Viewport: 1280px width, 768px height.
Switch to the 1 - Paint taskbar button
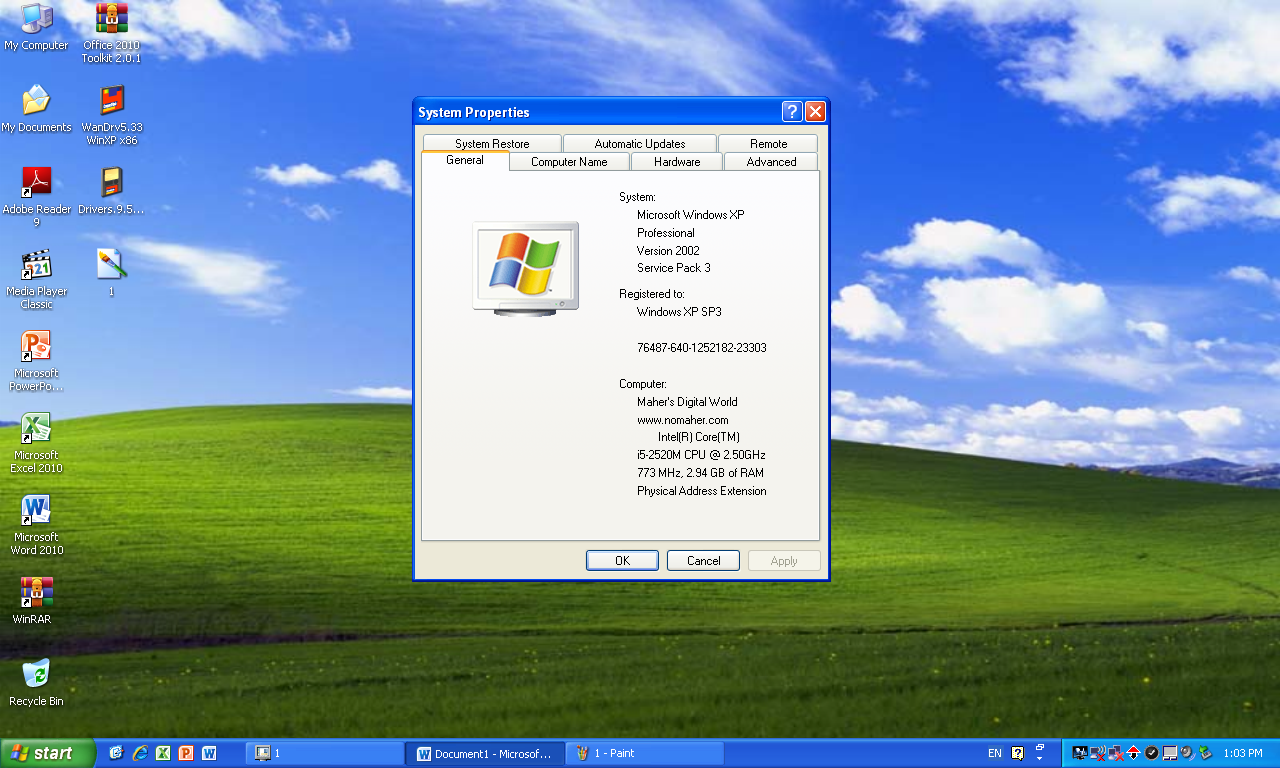645,753
